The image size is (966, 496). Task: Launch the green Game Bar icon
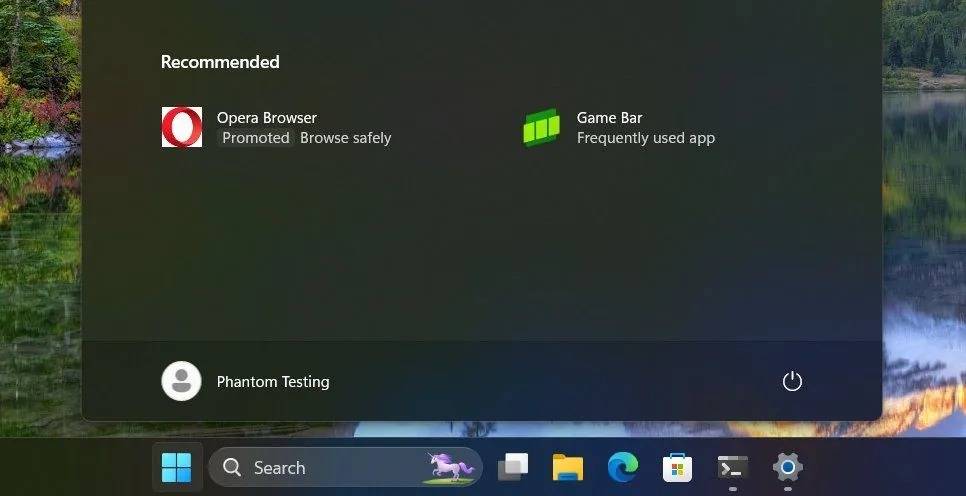[542, 127]
